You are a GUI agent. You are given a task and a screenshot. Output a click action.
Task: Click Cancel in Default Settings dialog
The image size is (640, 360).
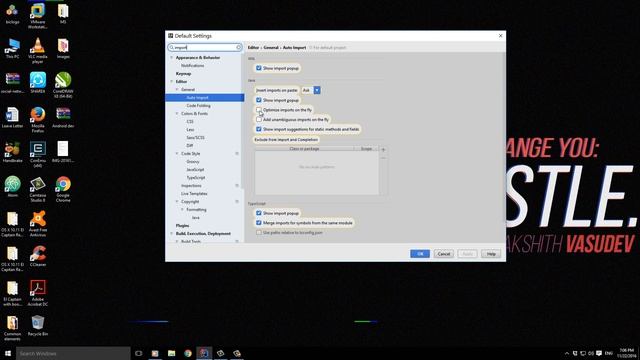point(444,254)
